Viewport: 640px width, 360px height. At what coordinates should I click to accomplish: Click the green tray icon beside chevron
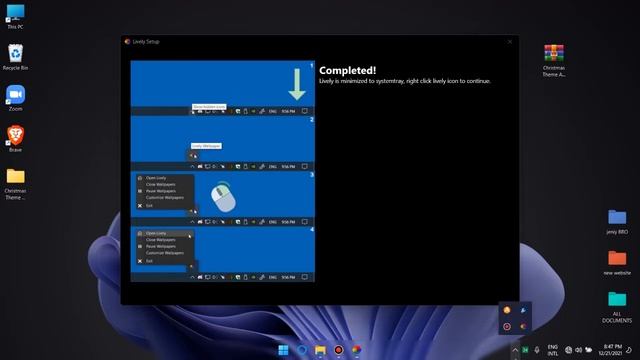tap(525, 350)
